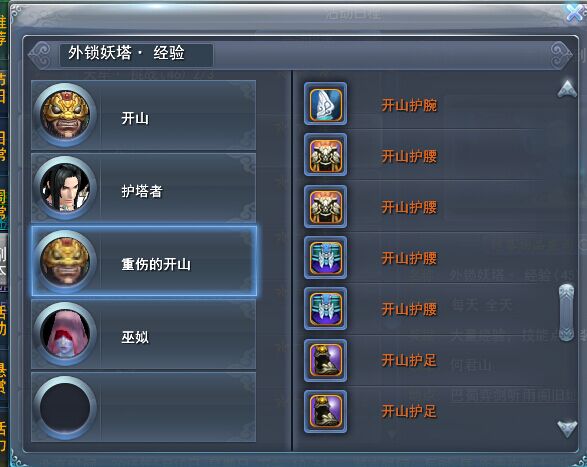
Task: Select the second orange 开山护腰 armor icon
Action: (325, 206)
